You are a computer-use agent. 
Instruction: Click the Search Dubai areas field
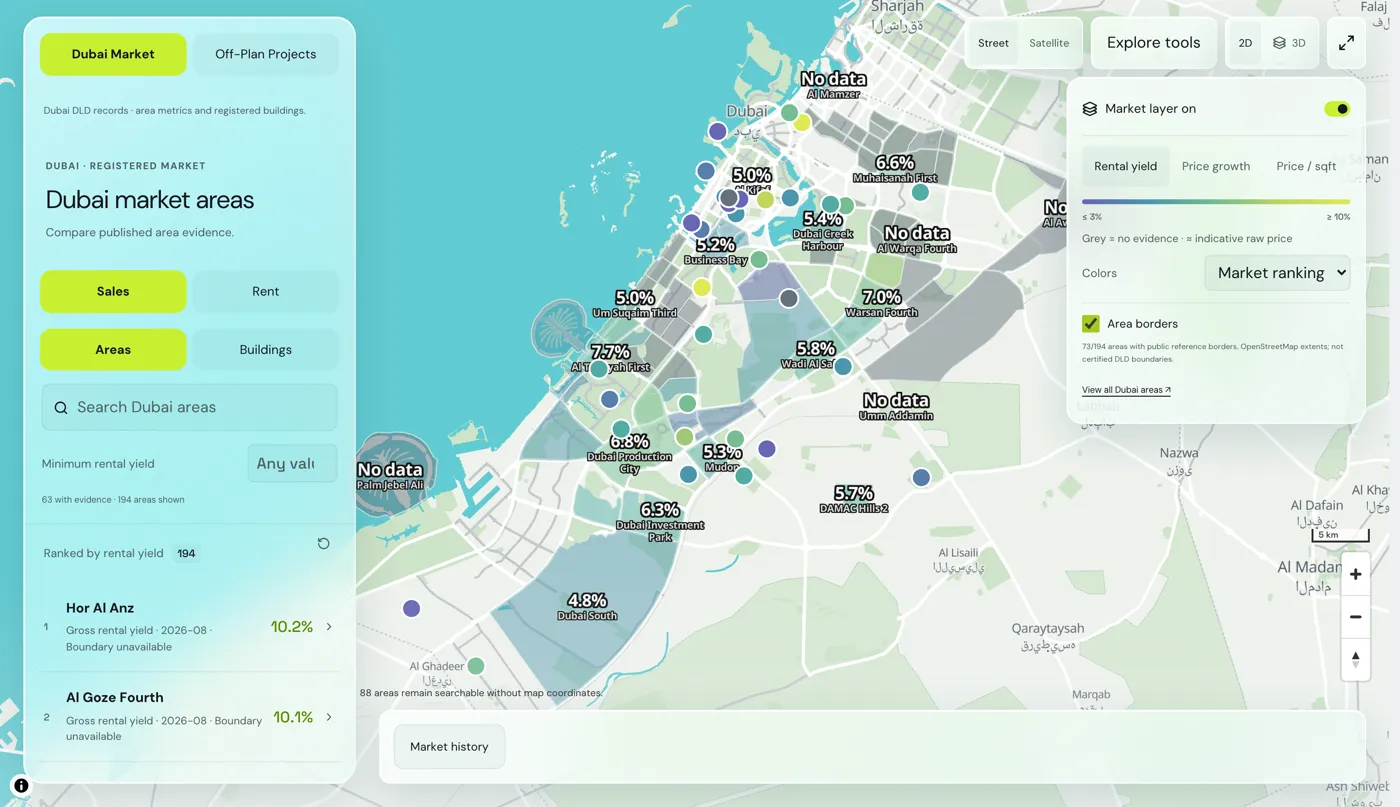[189, 407]
